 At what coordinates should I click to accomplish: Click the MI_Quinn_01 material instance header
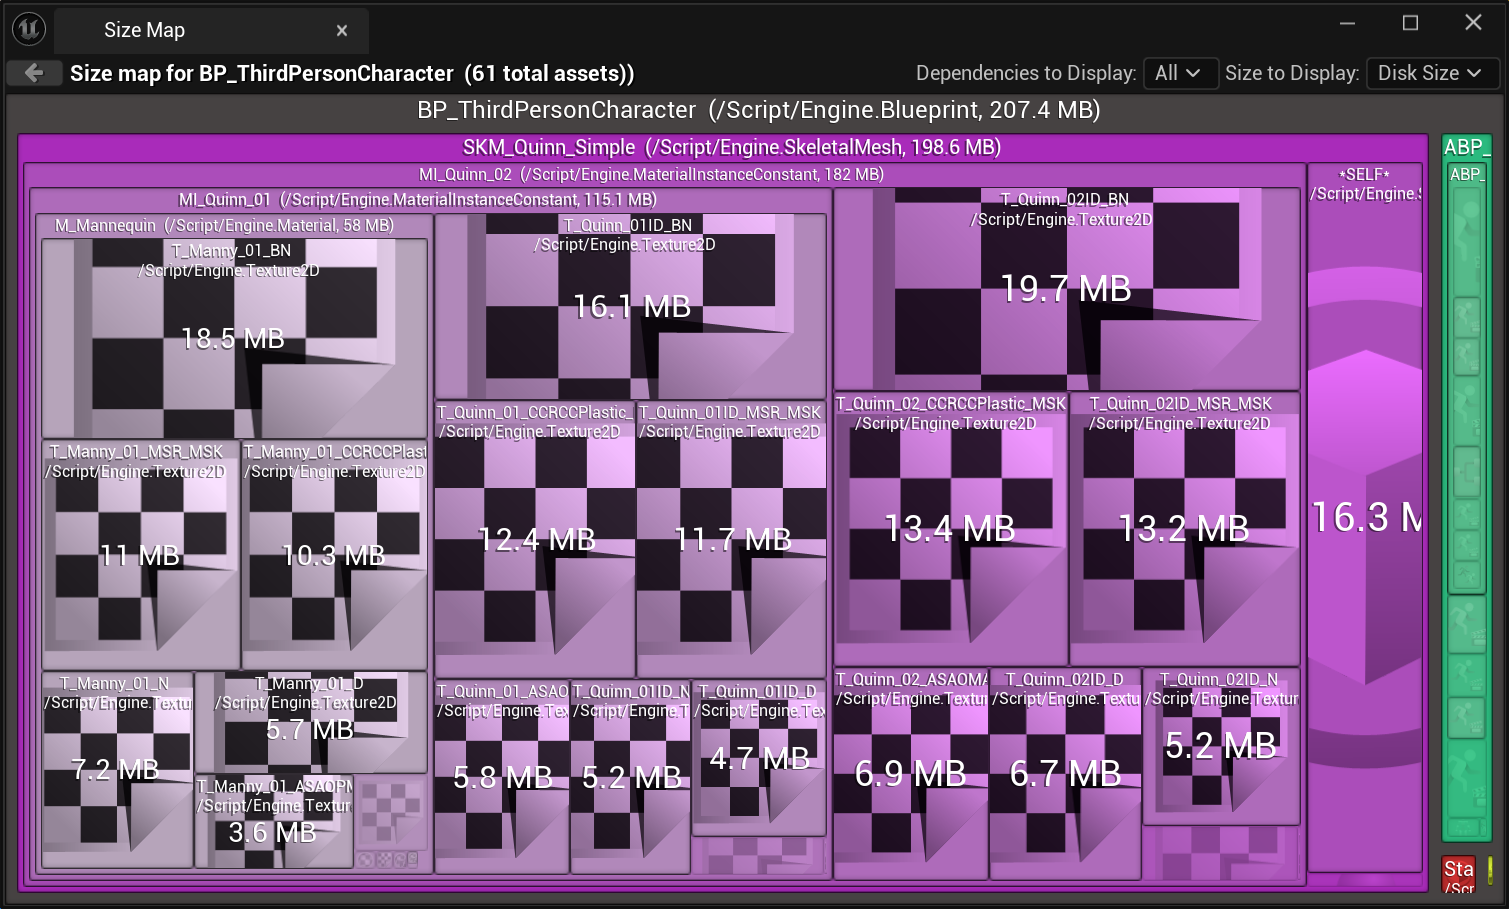coord(417,200)
